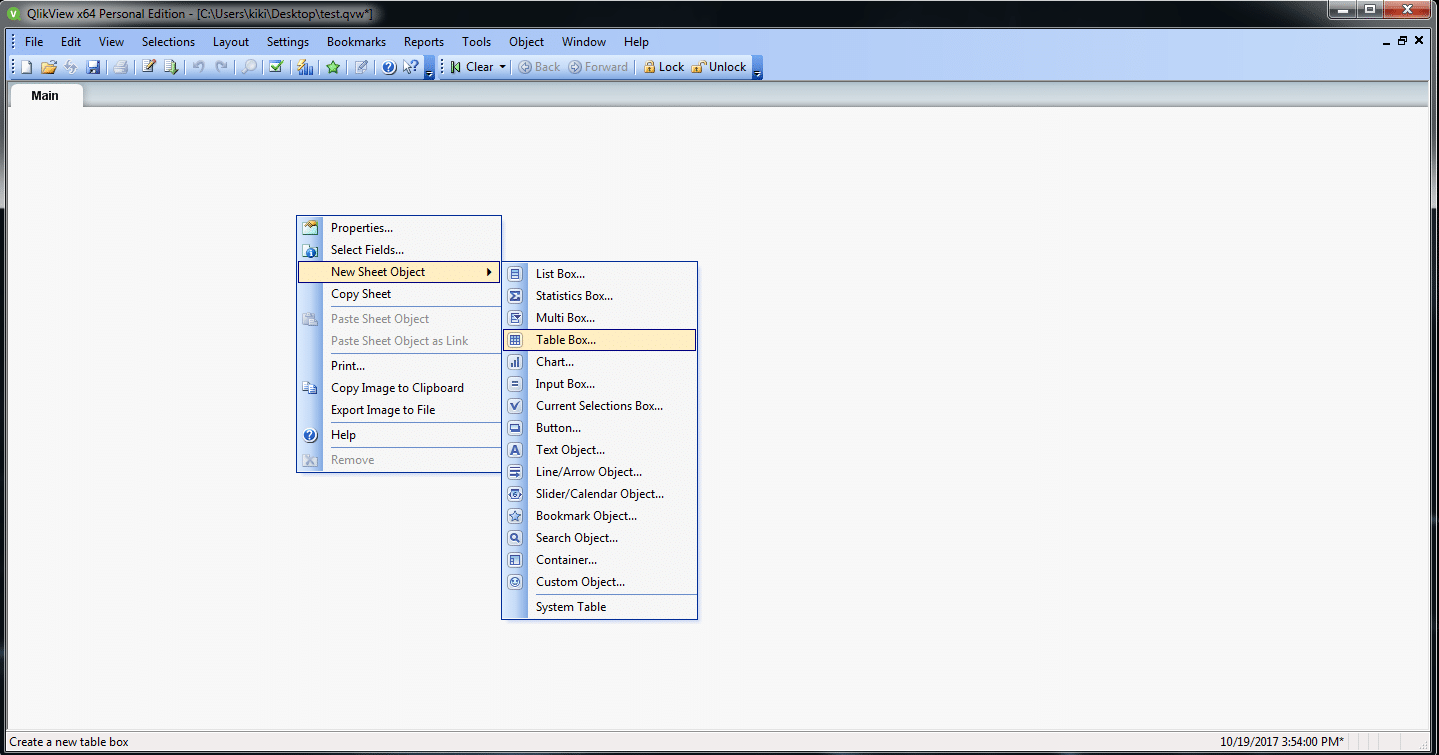Click the Line/Arrow Object icon
The width and height of the screenshot is (1439, 755).
click(515, 472)
